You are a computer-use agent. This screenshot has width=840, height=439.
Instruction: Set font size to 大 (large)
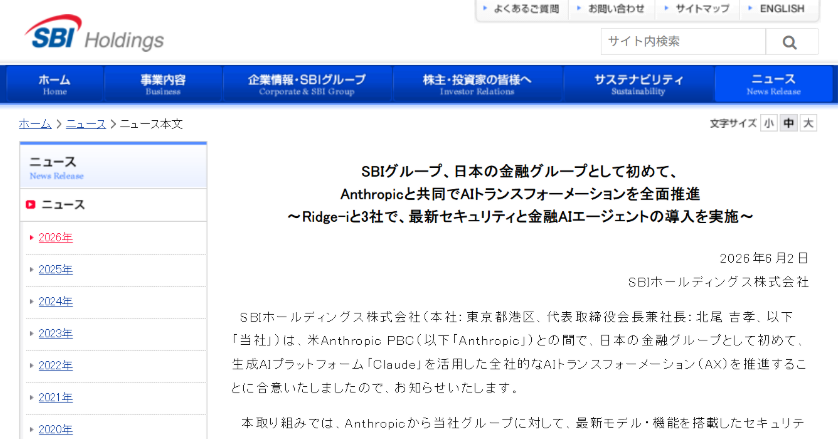[x=808, y=123]
